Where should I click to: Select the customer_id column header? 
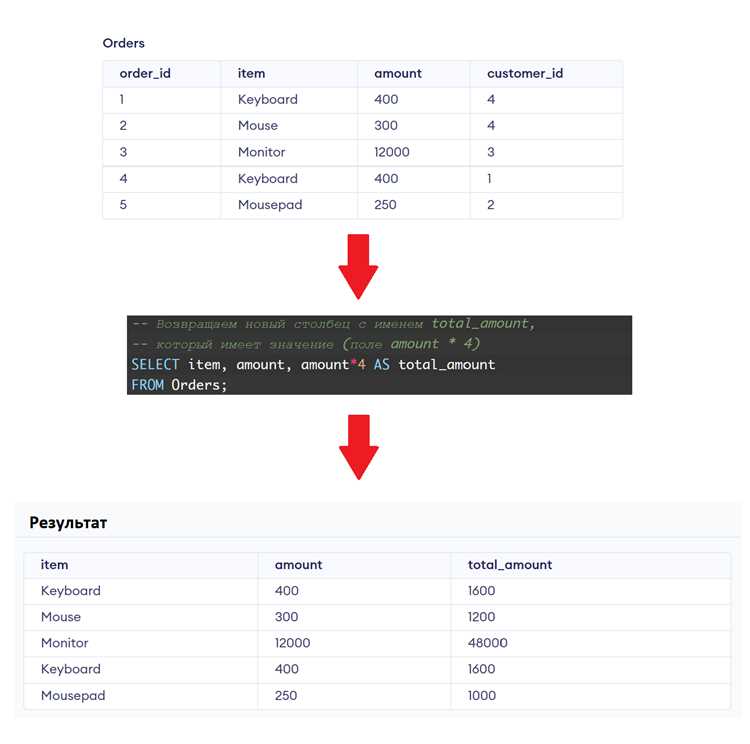pos(525,74)
